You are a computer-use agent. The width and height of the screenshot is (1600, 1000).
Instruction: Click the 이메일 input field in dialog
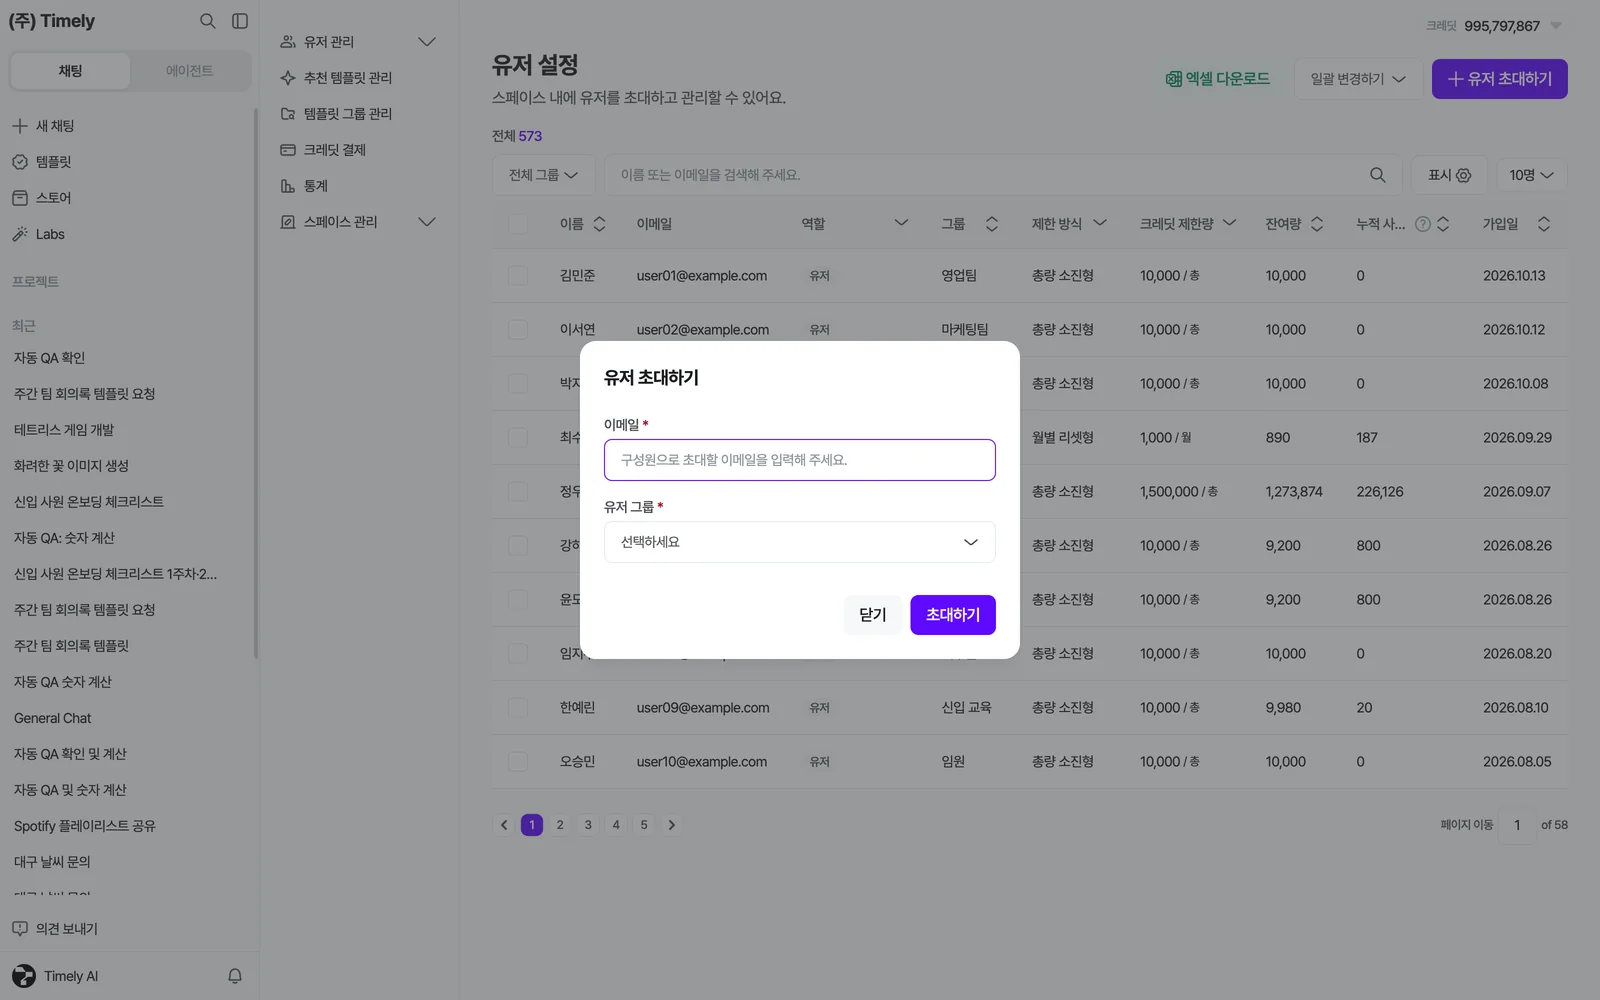click(800, 460)
